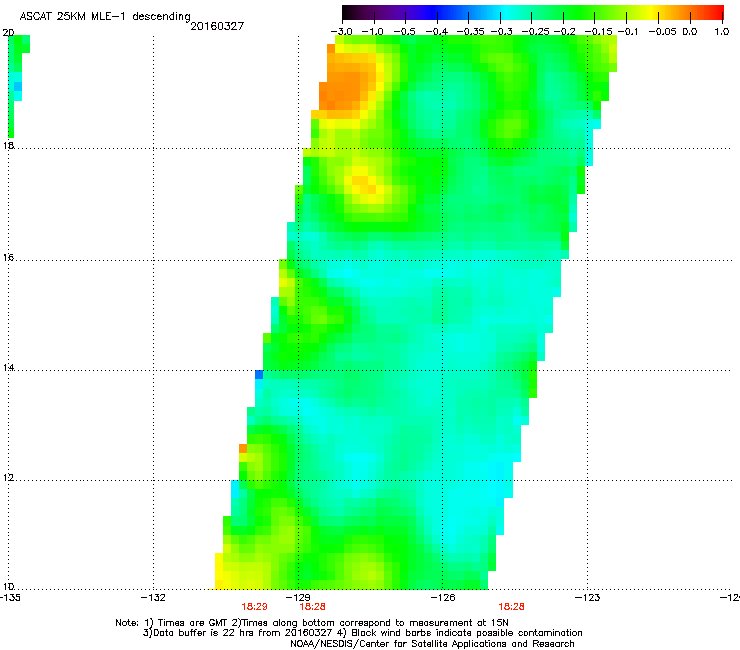Click the 1.0 color bar label
This screenshot has height=650, width=740.
[722, 32]
